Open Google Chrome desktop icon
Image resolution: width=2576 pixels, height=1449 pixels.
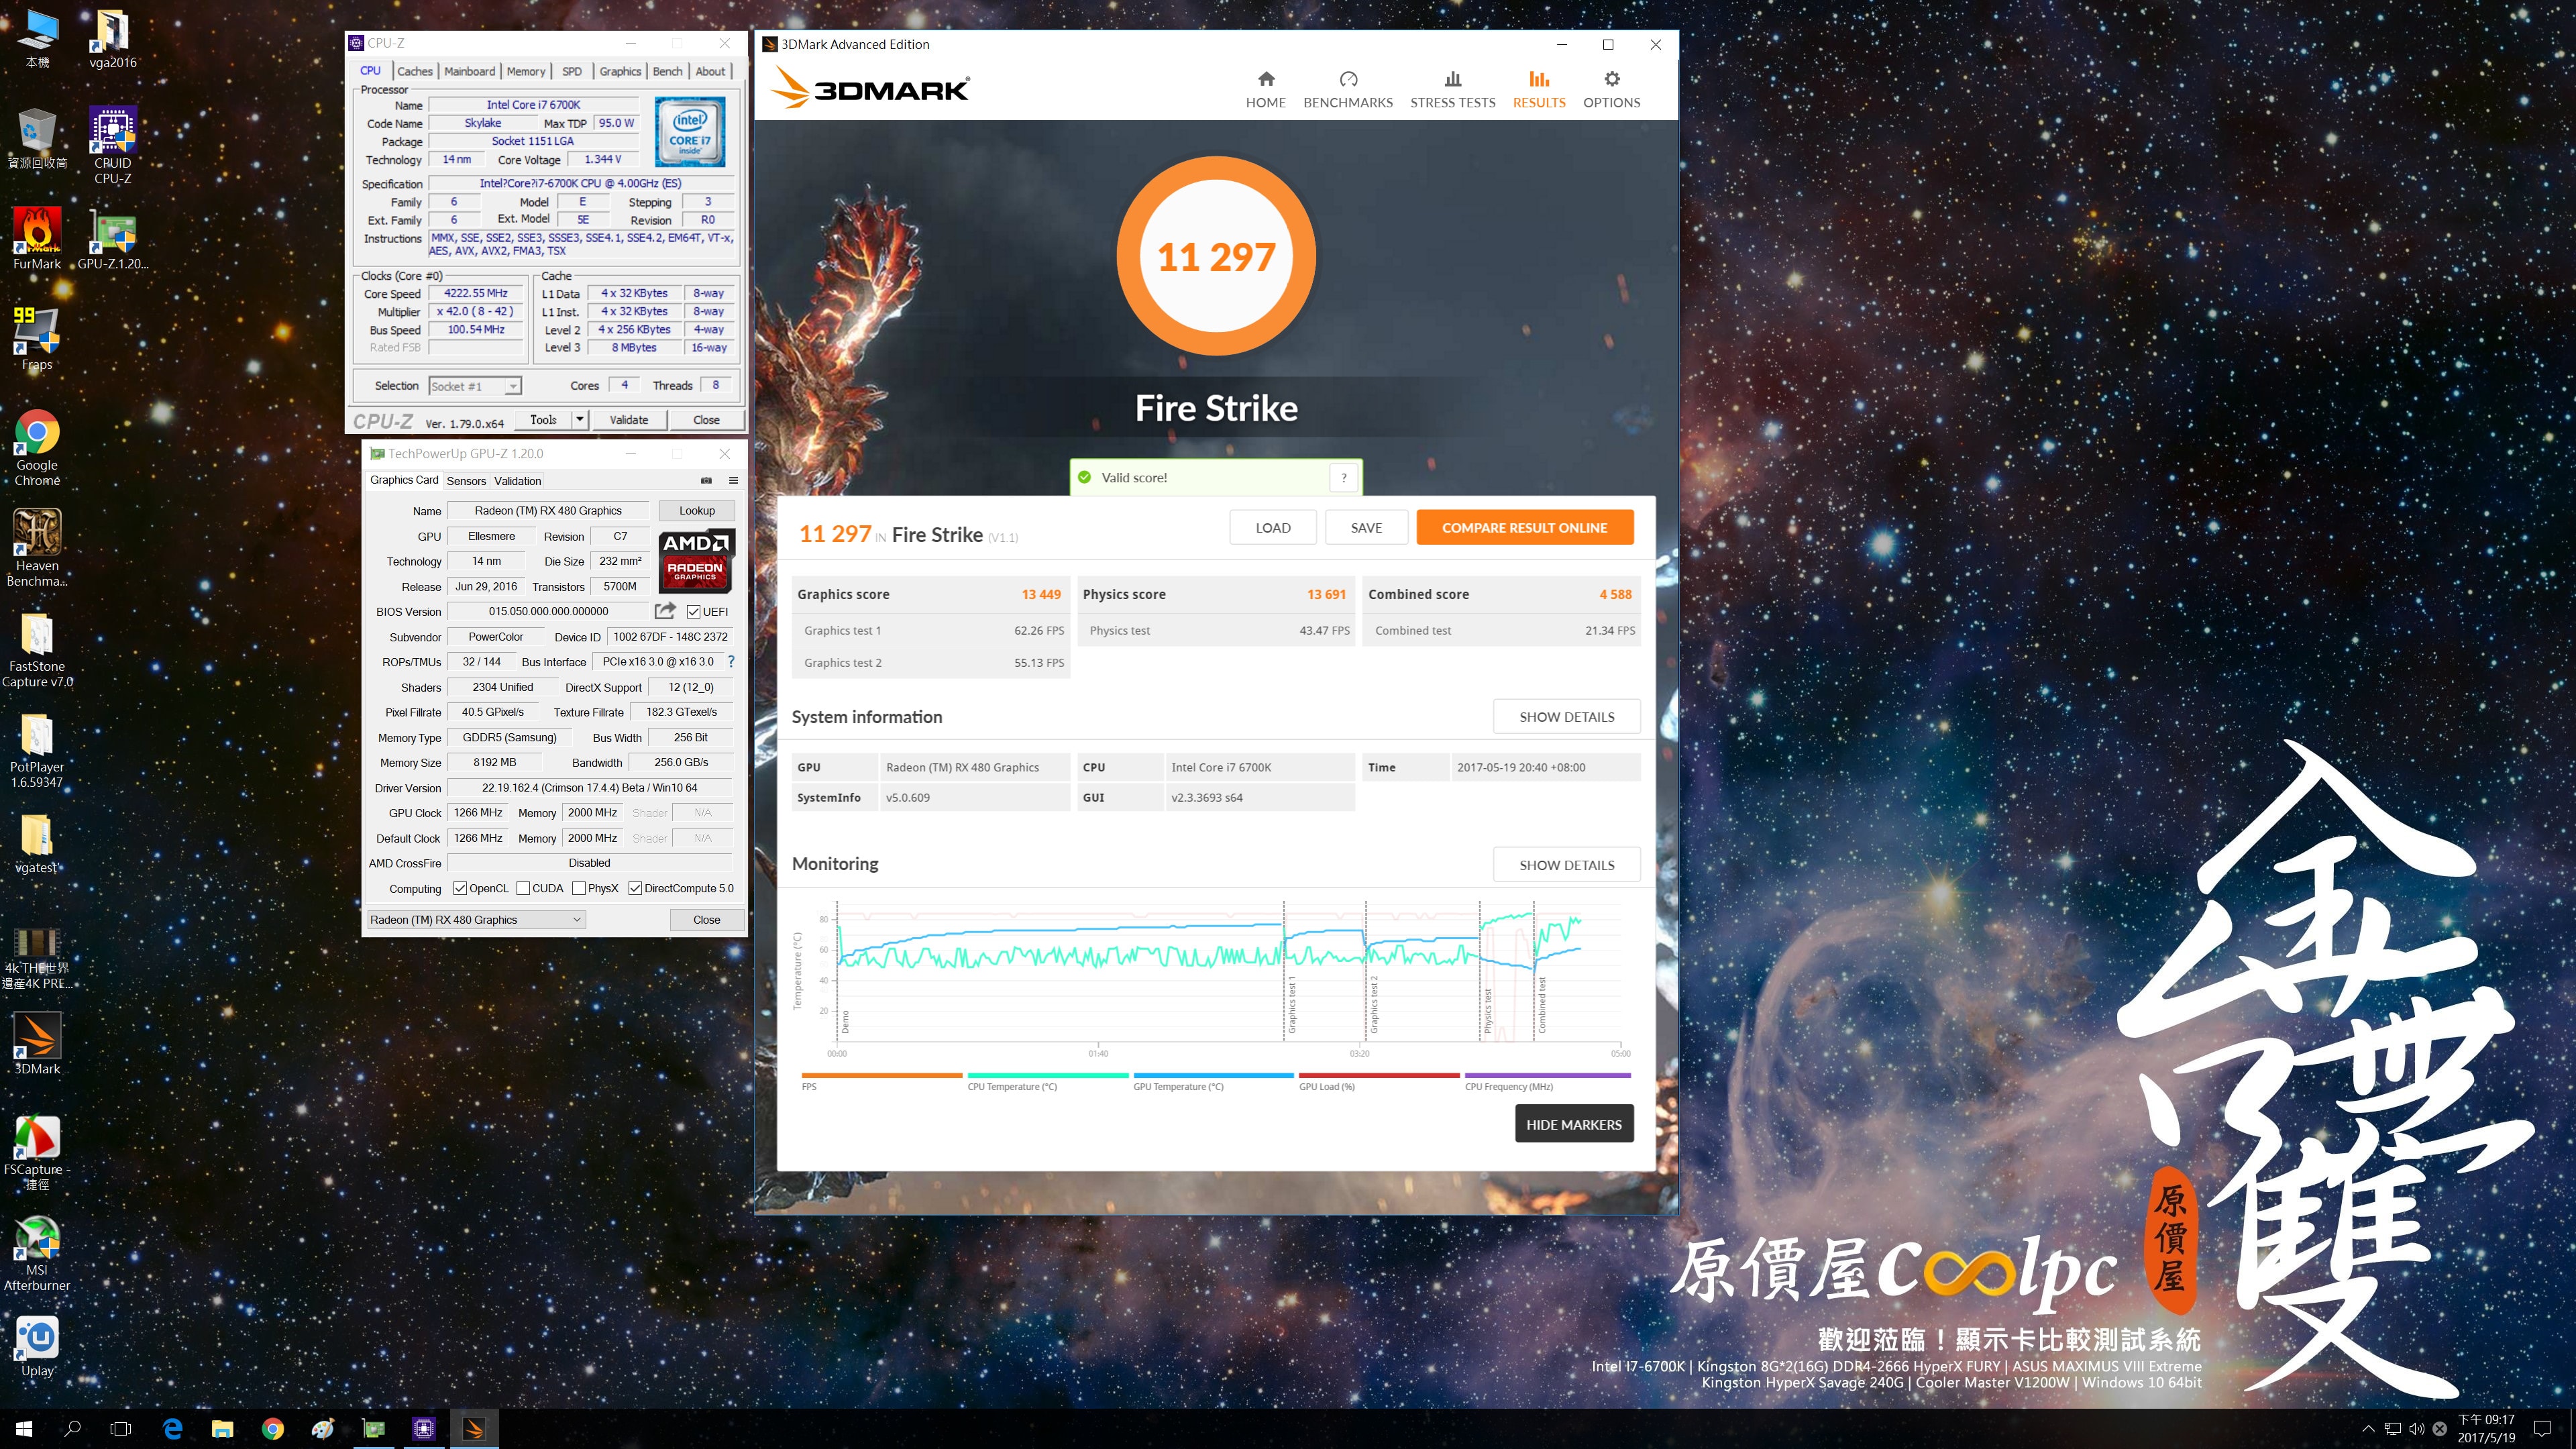coord(37,448)
